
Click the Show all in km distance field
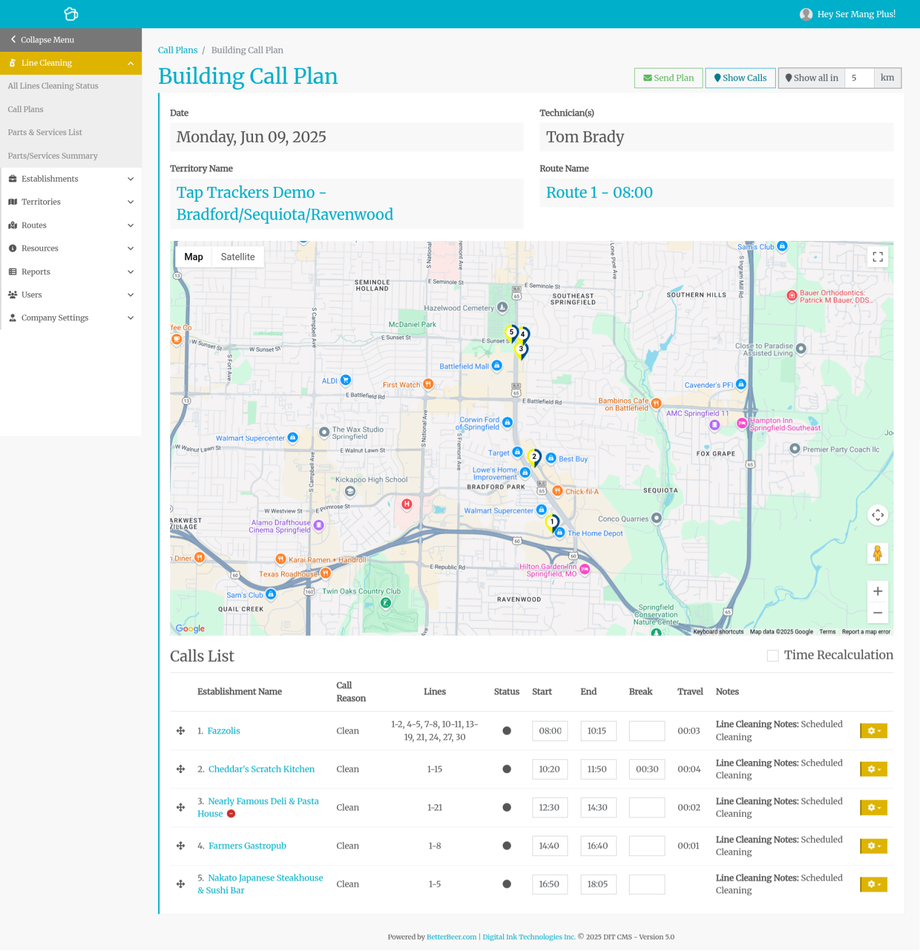[859, 78]
